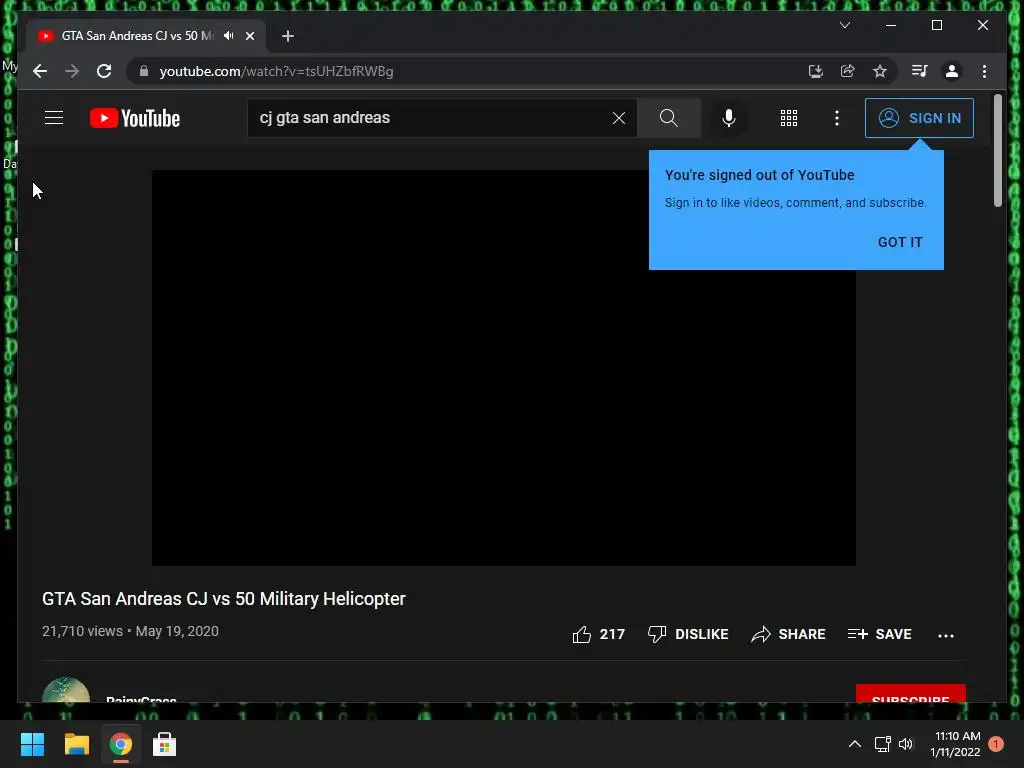The image size is (1024, 768).
Task: Open media controls icon in Chrome toolbar
Action: tap(920, 71)
